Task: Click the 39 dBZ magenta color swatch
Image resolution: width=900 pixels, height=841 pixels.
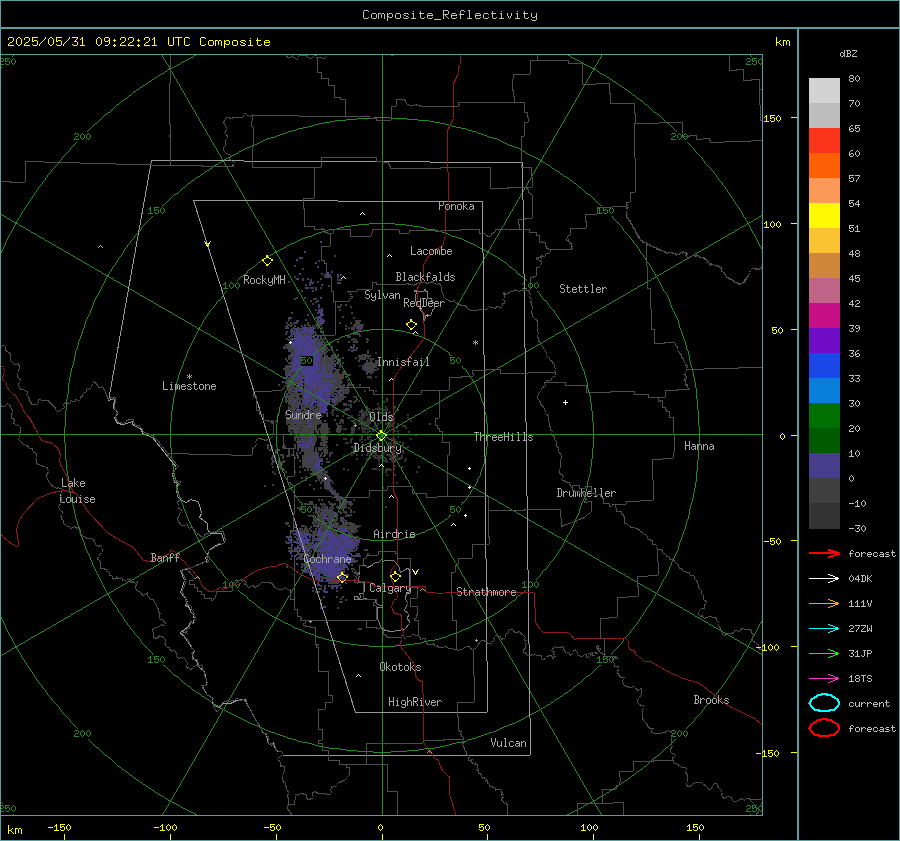Action: (824, 316)
